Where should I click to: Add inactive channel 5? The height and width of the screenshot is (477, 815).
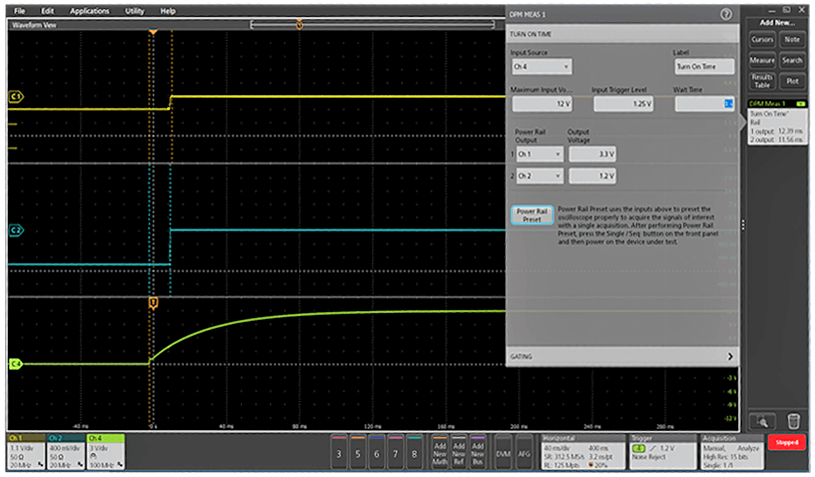[x=358, y=452]
